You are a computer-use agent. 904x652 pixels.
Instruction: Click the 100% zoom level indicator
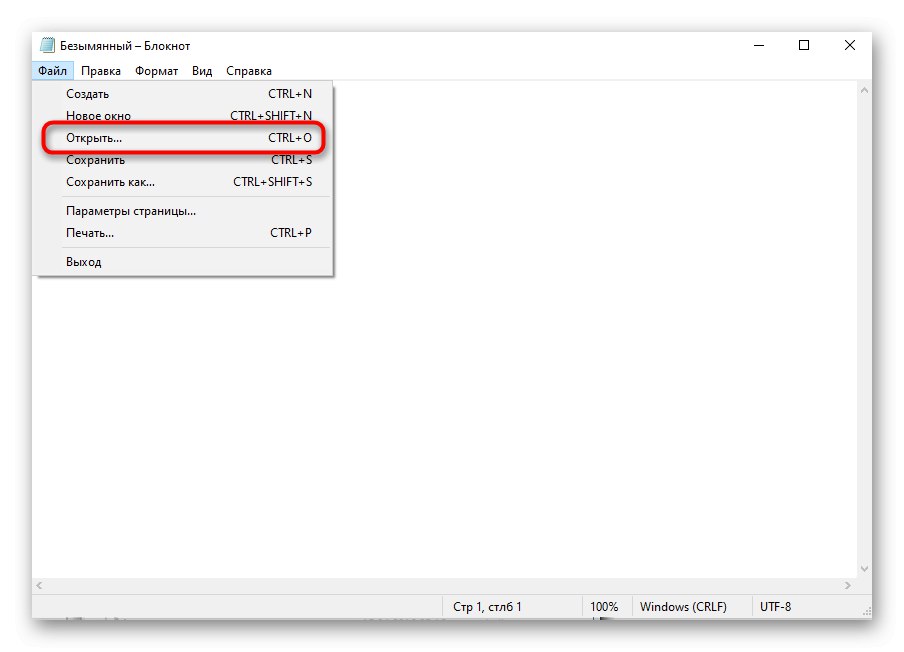pyautogui.click(x=605, y=606)
